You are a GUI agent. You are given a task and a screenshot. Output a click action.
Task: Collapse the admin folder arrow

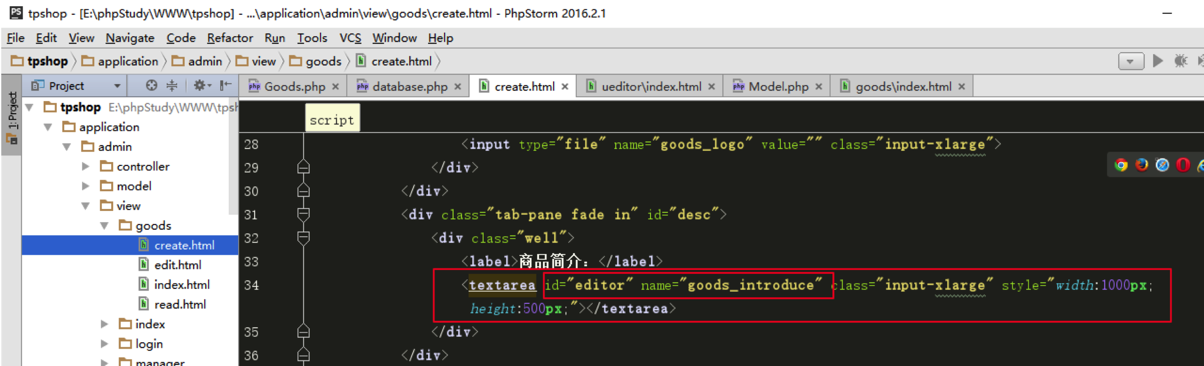pyautogui.click(x=68, y=147)
